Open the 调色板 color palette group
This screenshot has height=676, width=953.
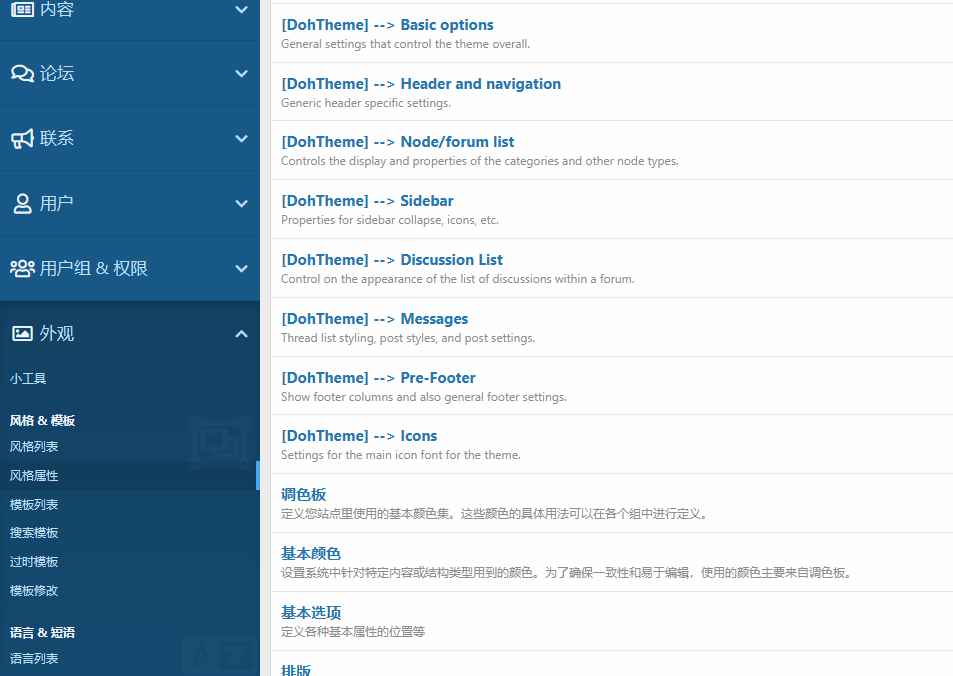pyautogui.click(x=303, y=495)
